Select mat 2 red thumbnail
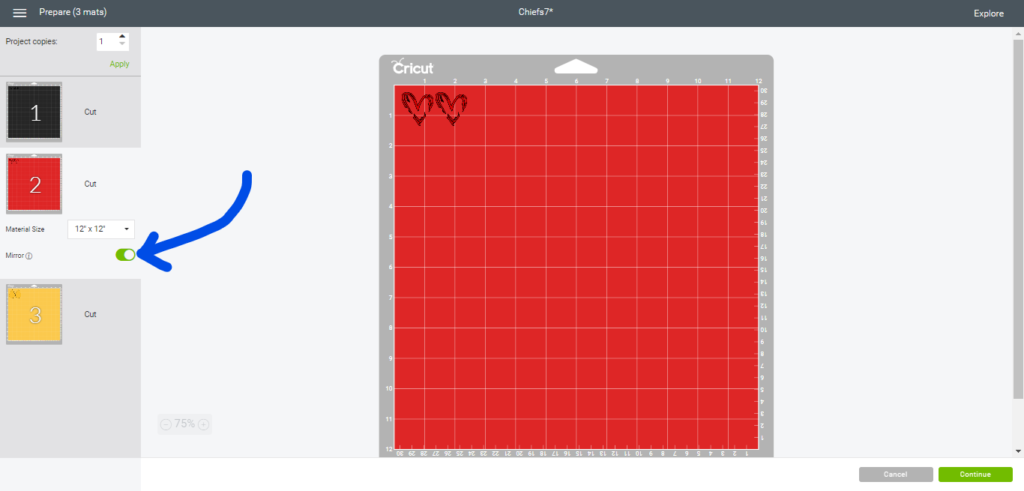1024x491 pixels. coord(34,184)
